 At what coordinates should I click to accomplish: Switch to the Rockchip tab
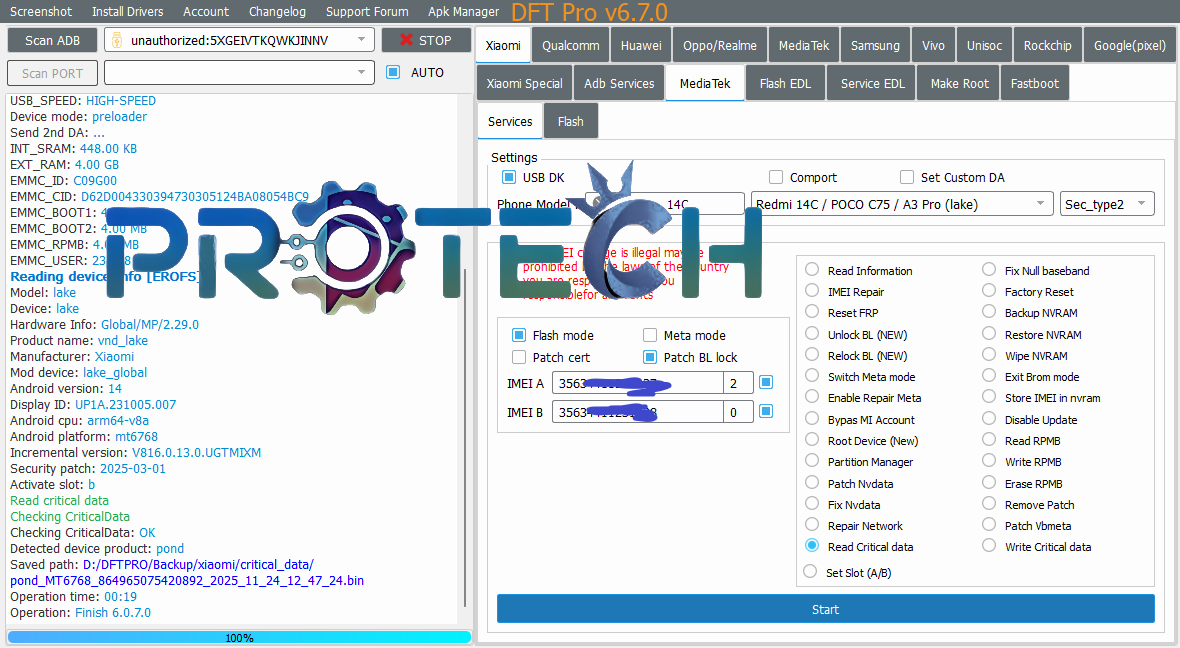pos(1047,45)
